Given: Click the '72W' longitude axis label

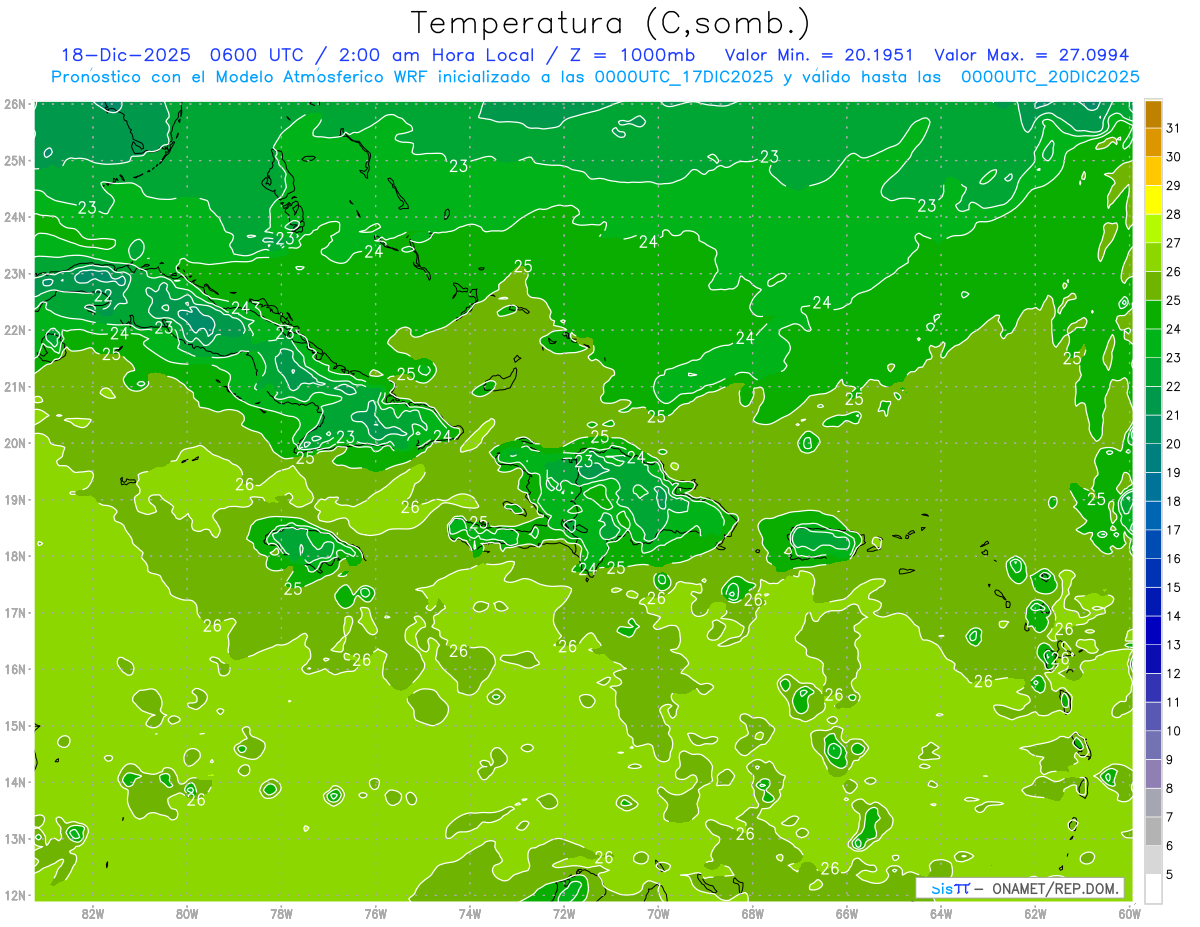Looking at the screenshot, I should pos(564,913).
